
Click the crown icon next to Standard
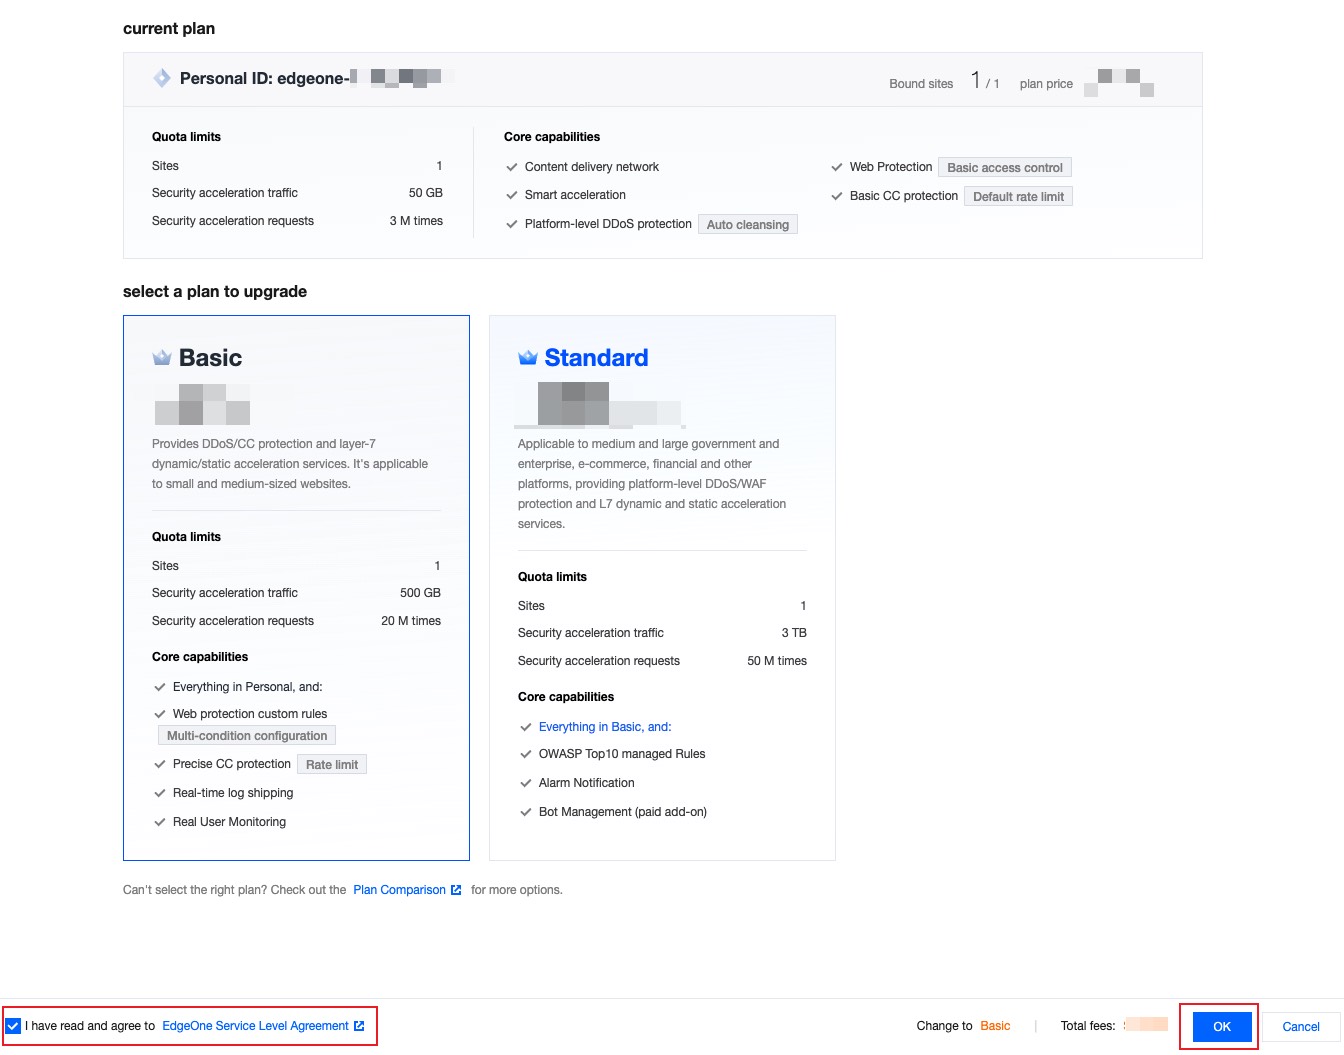click(528, 358)
